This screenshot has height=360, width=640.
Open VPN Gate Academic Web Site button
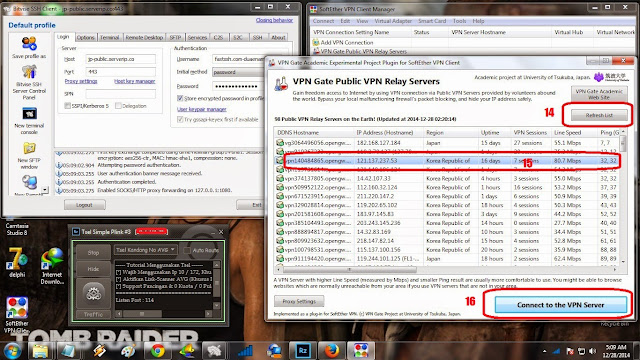click(599, 94)
